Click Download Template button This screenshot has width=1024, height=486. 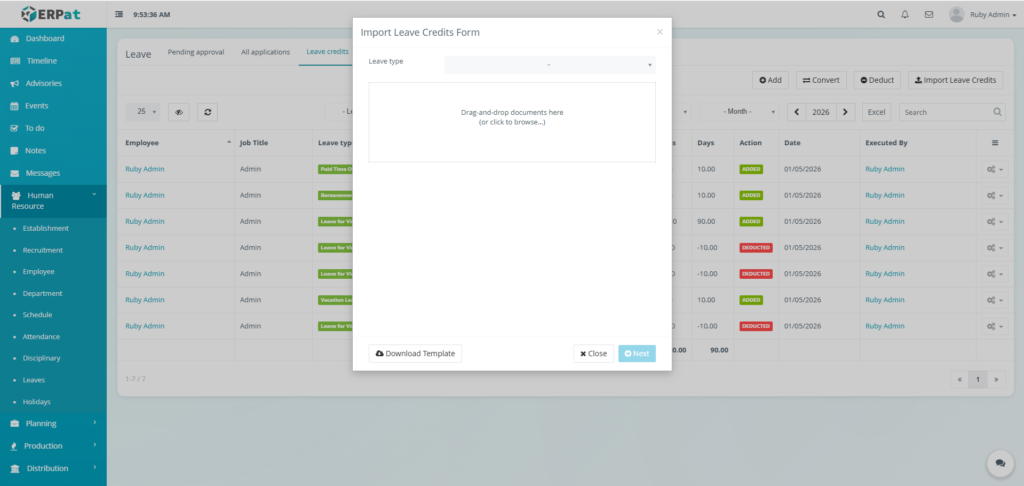[x=415, y=353]
